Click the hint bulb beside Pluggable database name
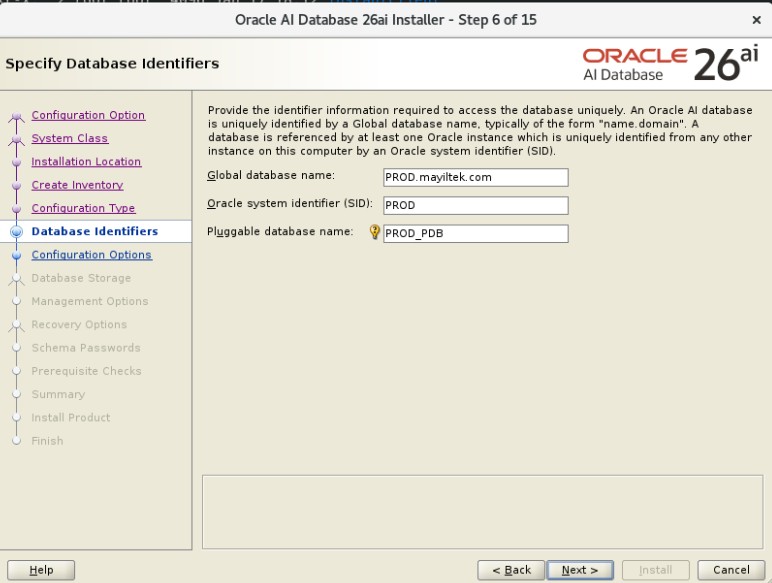 tap(375, 232)
